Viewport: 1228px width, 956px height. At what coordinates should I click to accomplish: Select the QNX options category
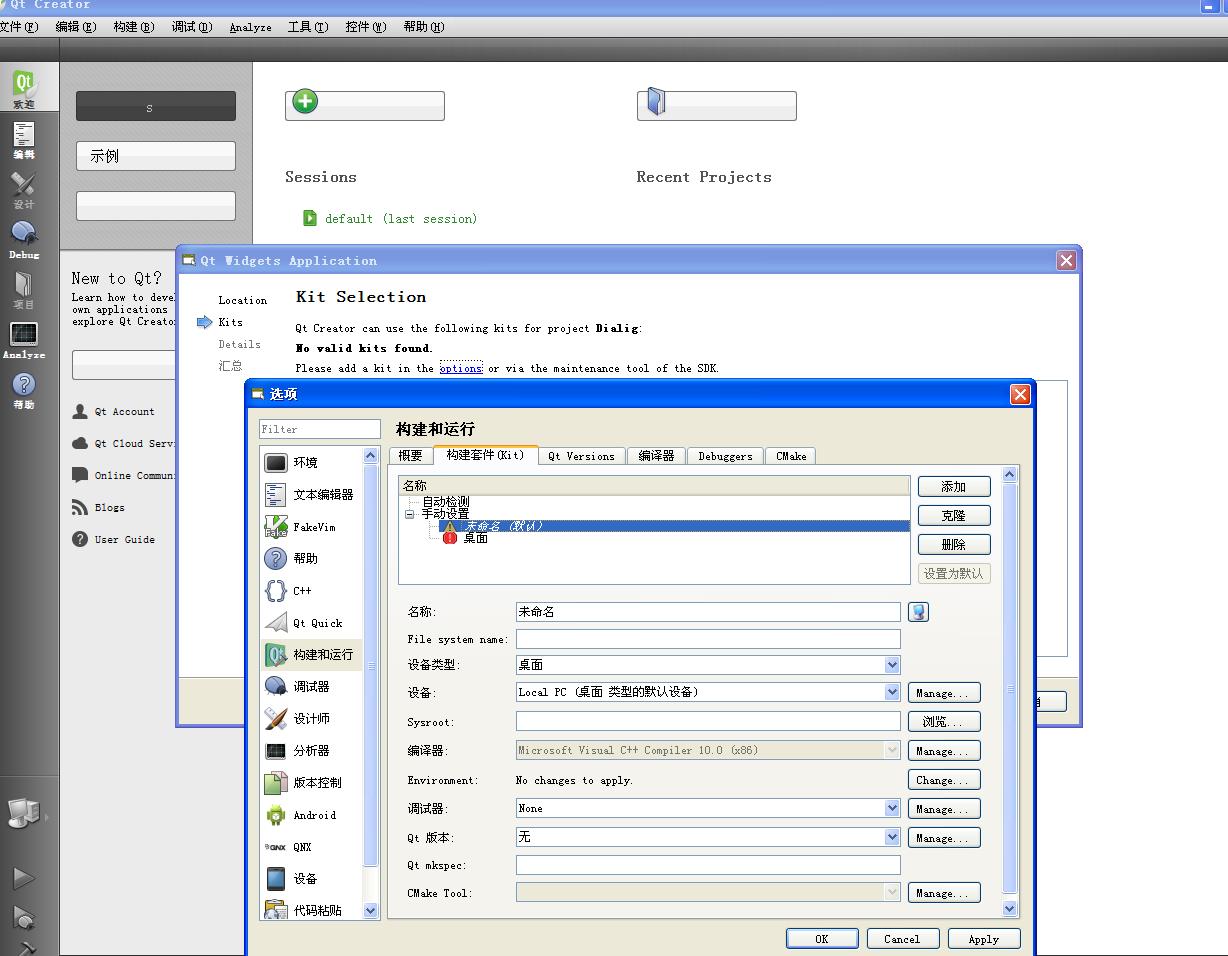[311, 847]
